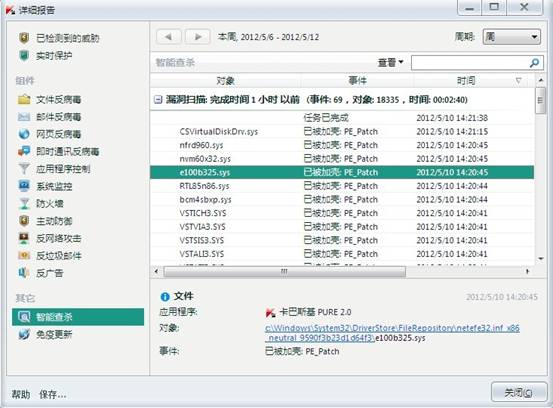Select the Web Anti-Virus globe icon
553x408 pixels.
24,134
